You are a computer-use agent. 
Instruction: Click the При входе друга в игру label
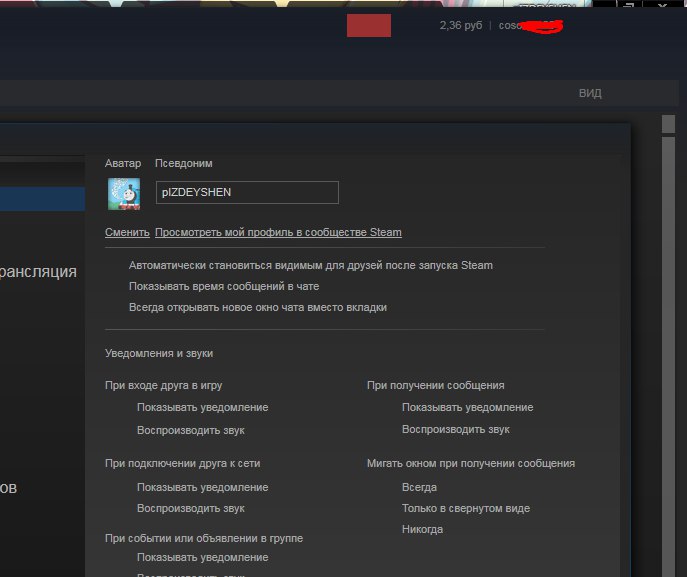(x=163, y=386)
